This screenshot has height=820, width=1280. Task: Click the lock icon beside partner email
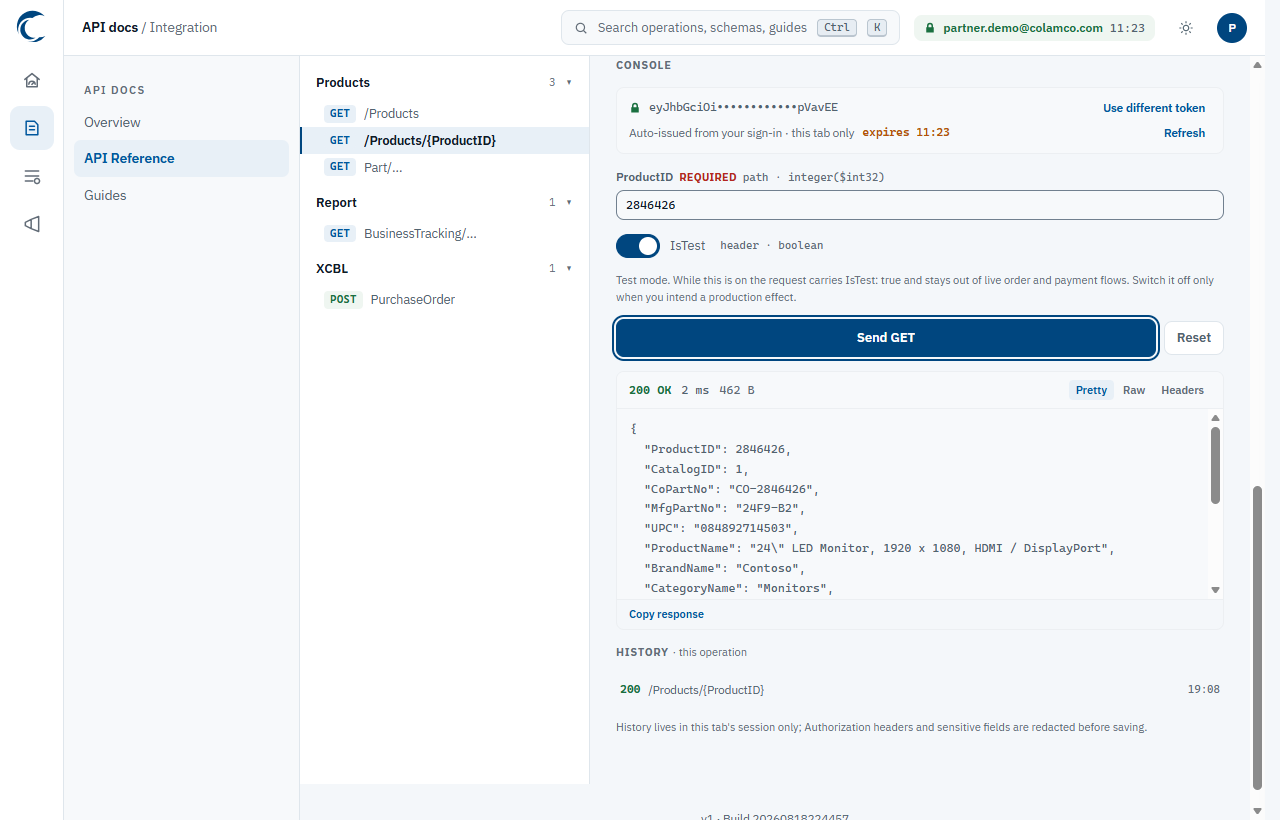pos(930,28)
